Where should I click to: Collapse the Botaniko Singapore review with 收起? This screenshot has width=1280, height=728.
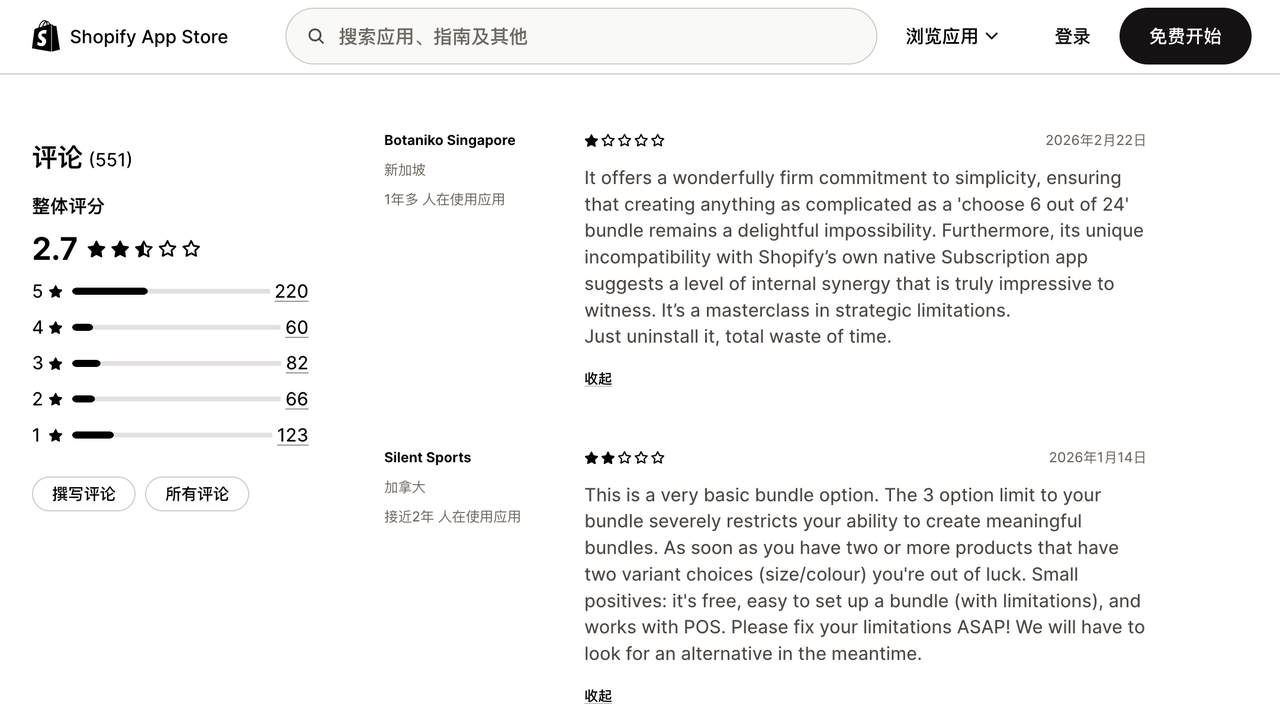point(598,379)
